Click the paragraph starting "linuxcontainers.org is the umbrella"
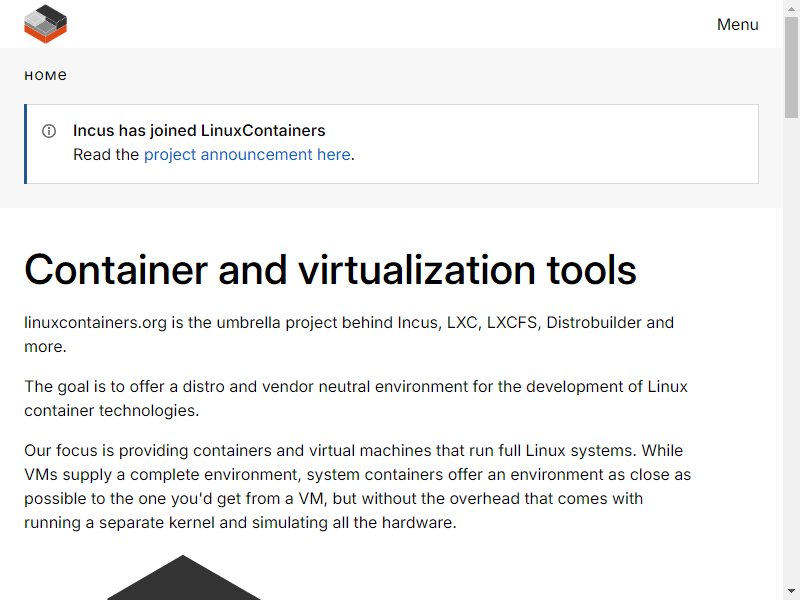The height and width of the screenshot is (600, 800). tap(349, 334)
